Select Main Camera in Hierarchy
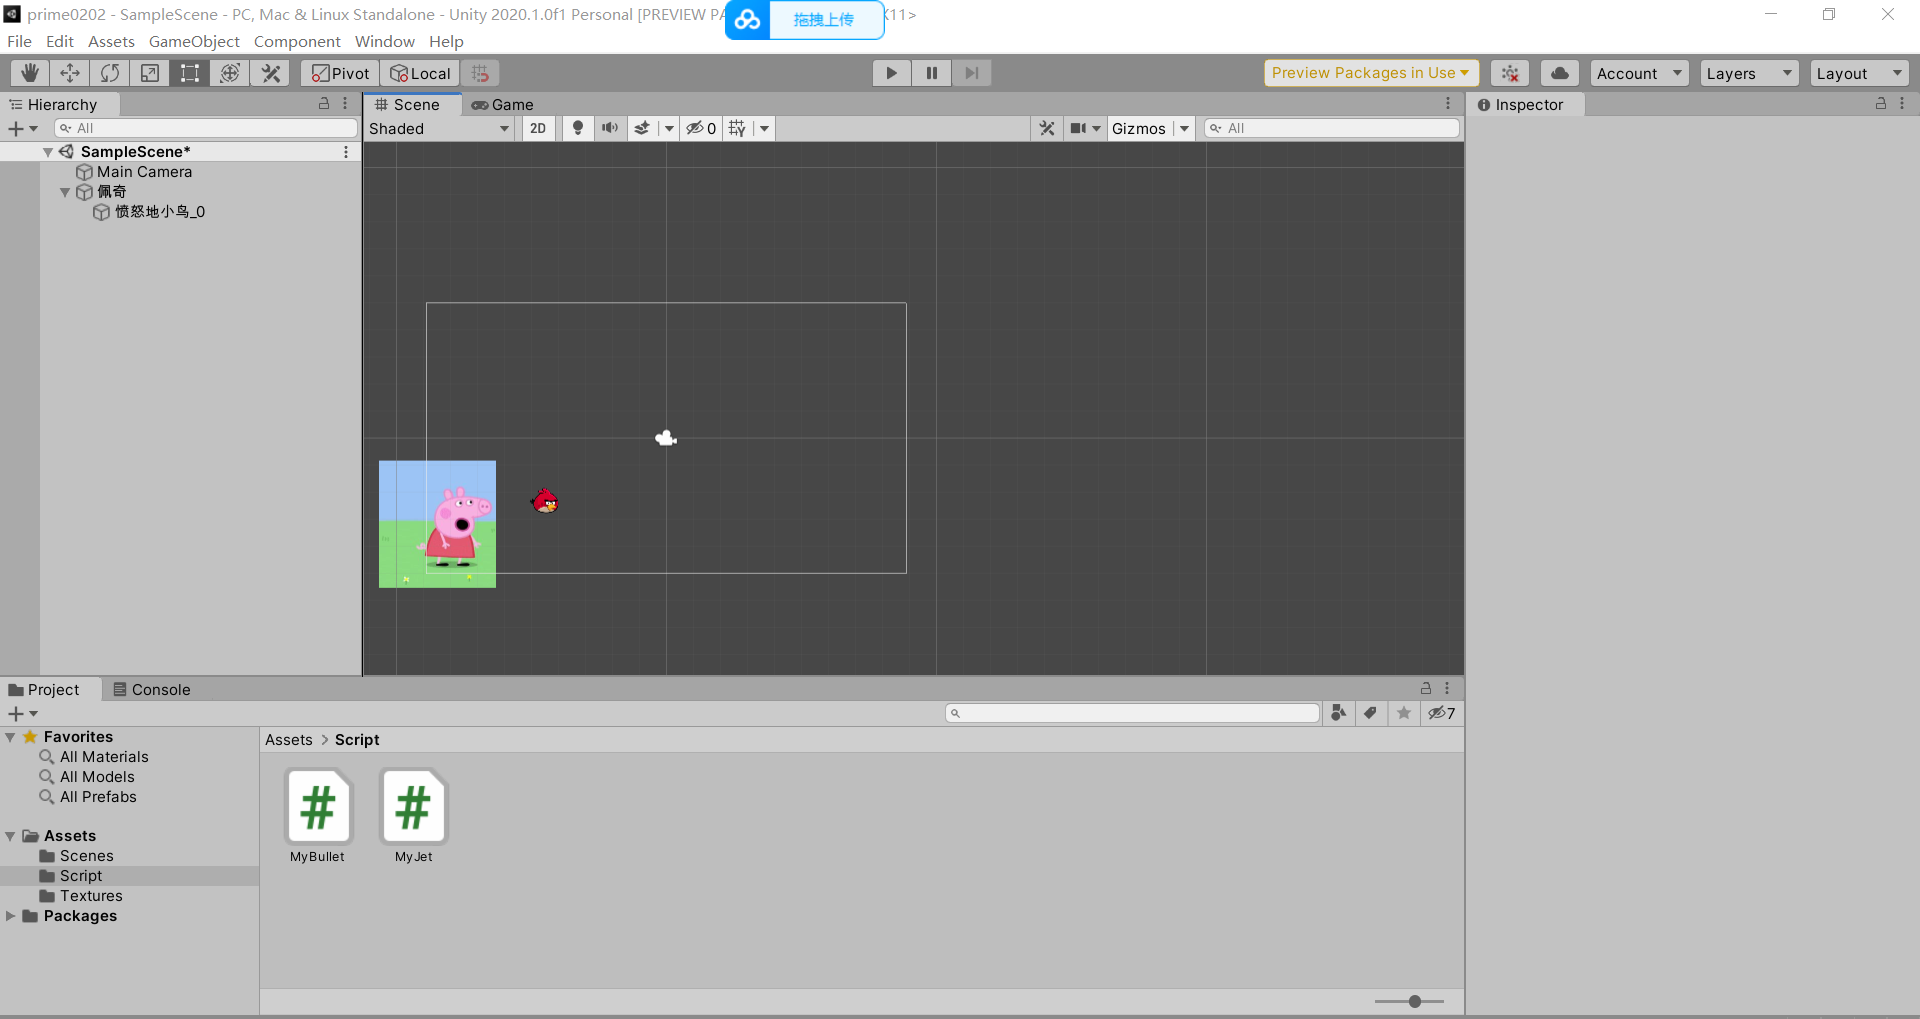The image size is (1920, 1019). click(144, 172)
